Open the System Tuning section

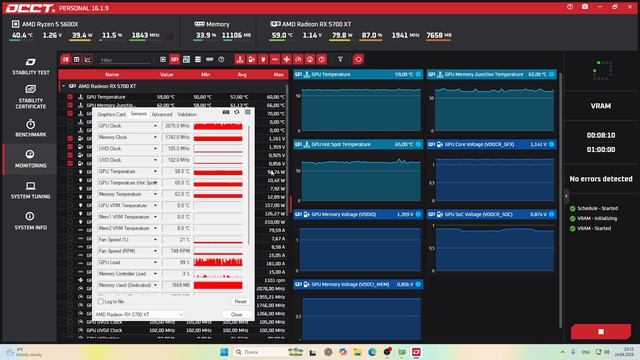click(x=31, y=190)
